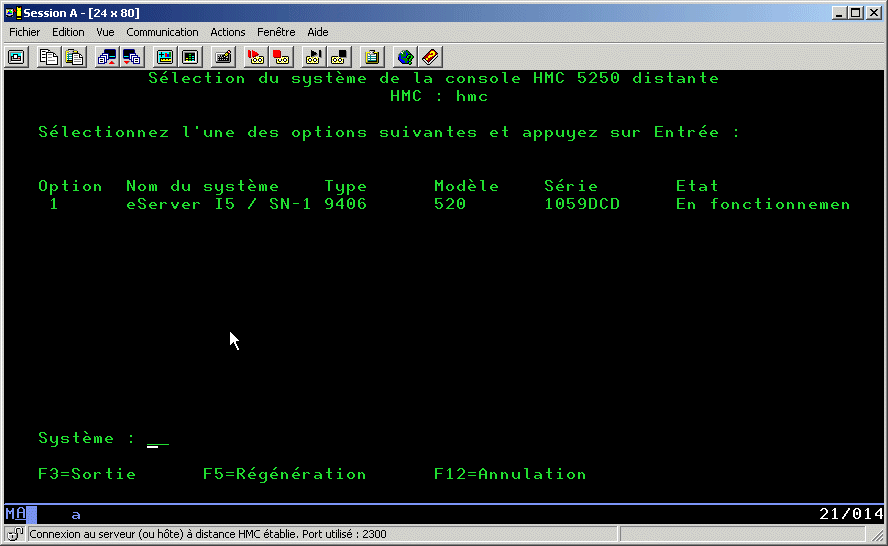Click the yellow clipboard viewer toolbar icon
Viewport: 888px width, 546px height.
(x=372, y=57)
